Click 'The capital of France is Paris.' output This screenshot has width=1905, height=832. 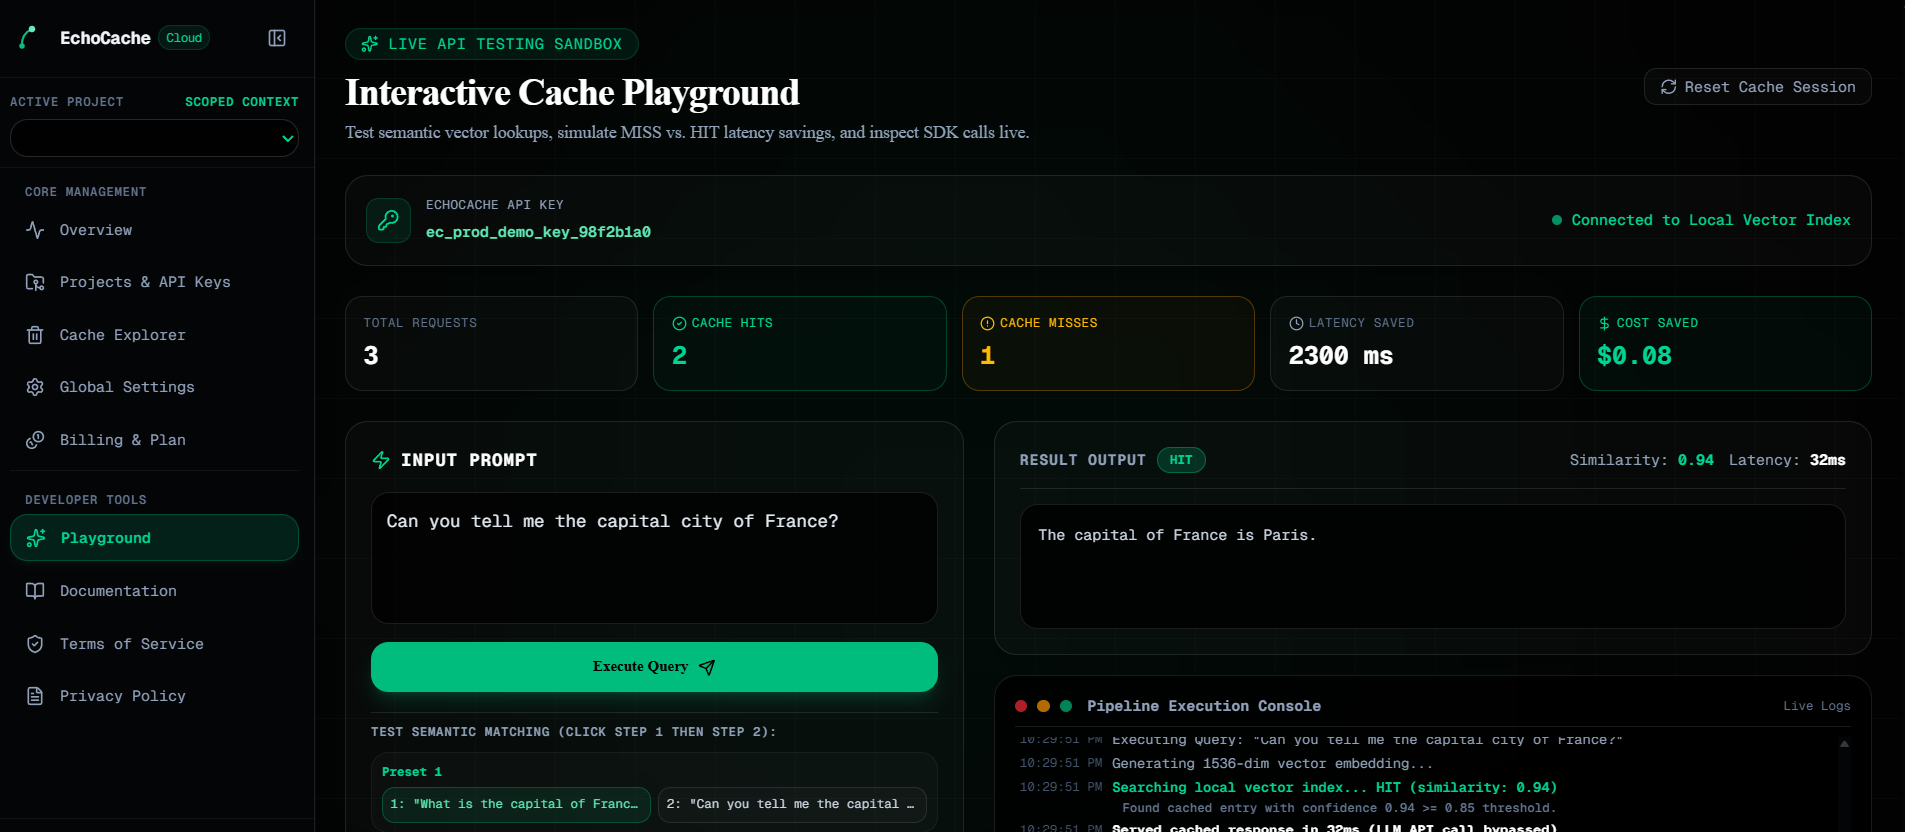tap(1177, 535)
